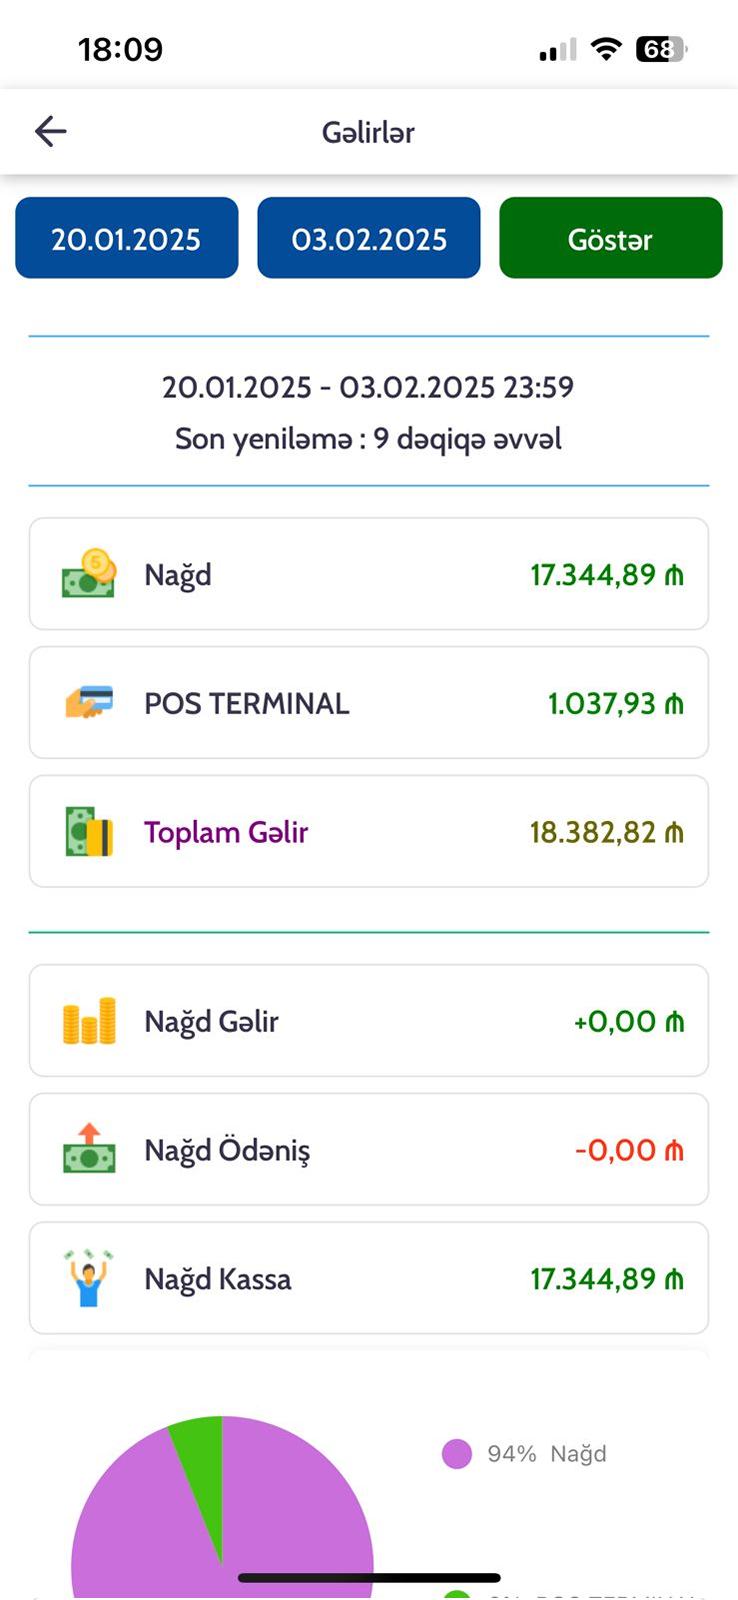The image size is (738, 1600).
Task: Tap the Toplam Gəlir amount 18.382,82
Action: 606,832
